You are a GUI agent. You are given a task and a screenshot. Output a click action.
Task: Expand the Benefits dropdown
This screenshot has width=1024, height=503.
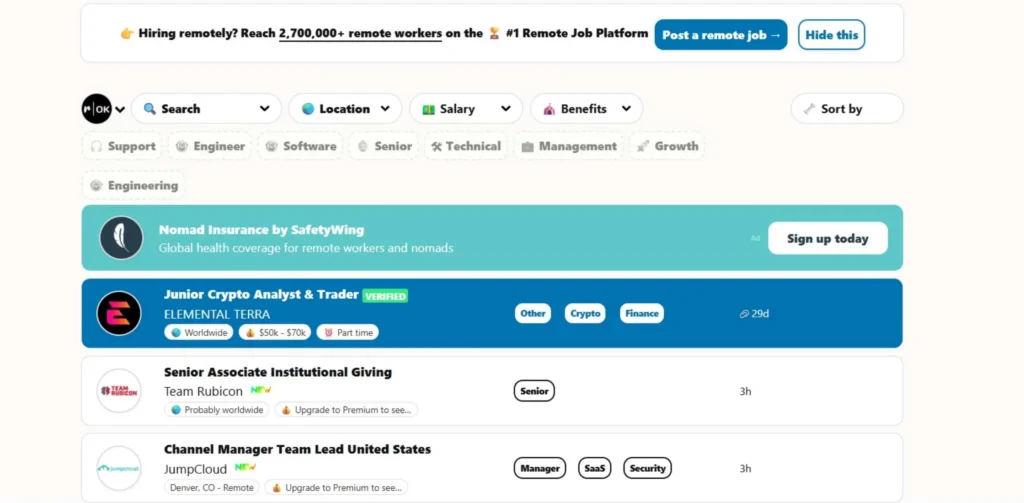click(586, 109)
